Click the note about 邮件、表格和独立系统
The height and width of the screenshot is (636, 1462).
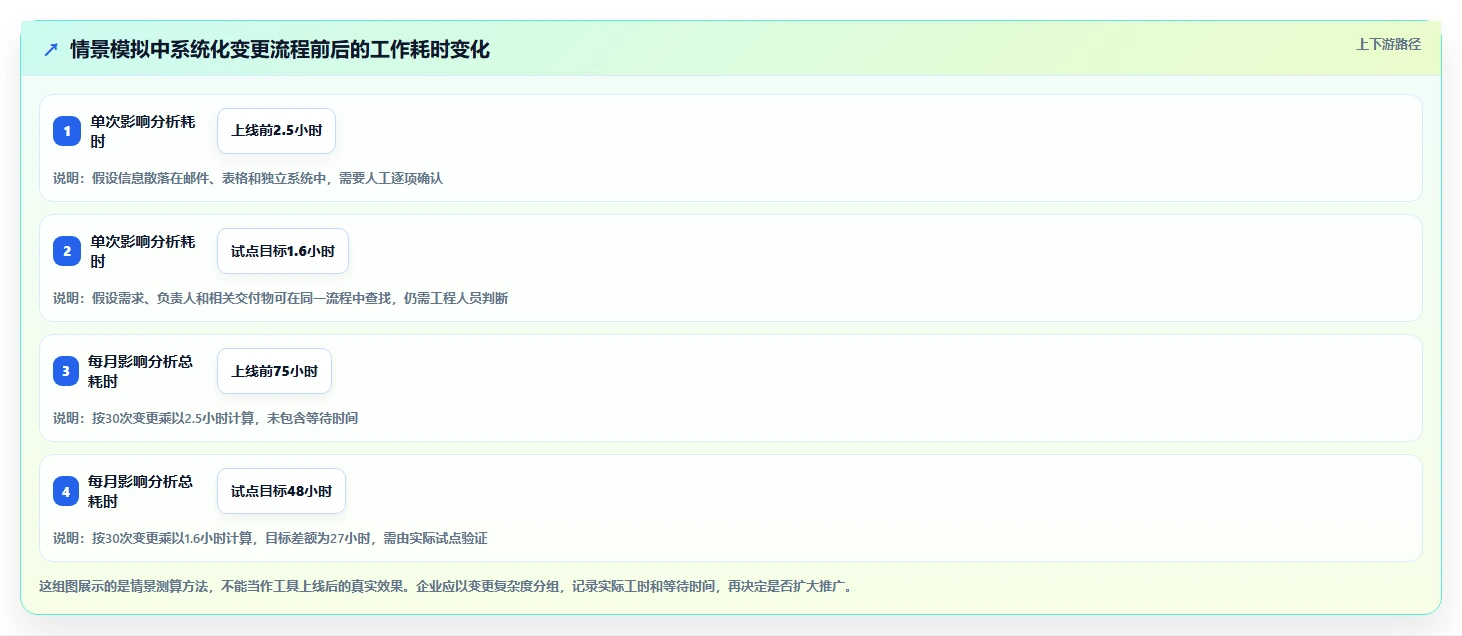click(x=248, y=178)
